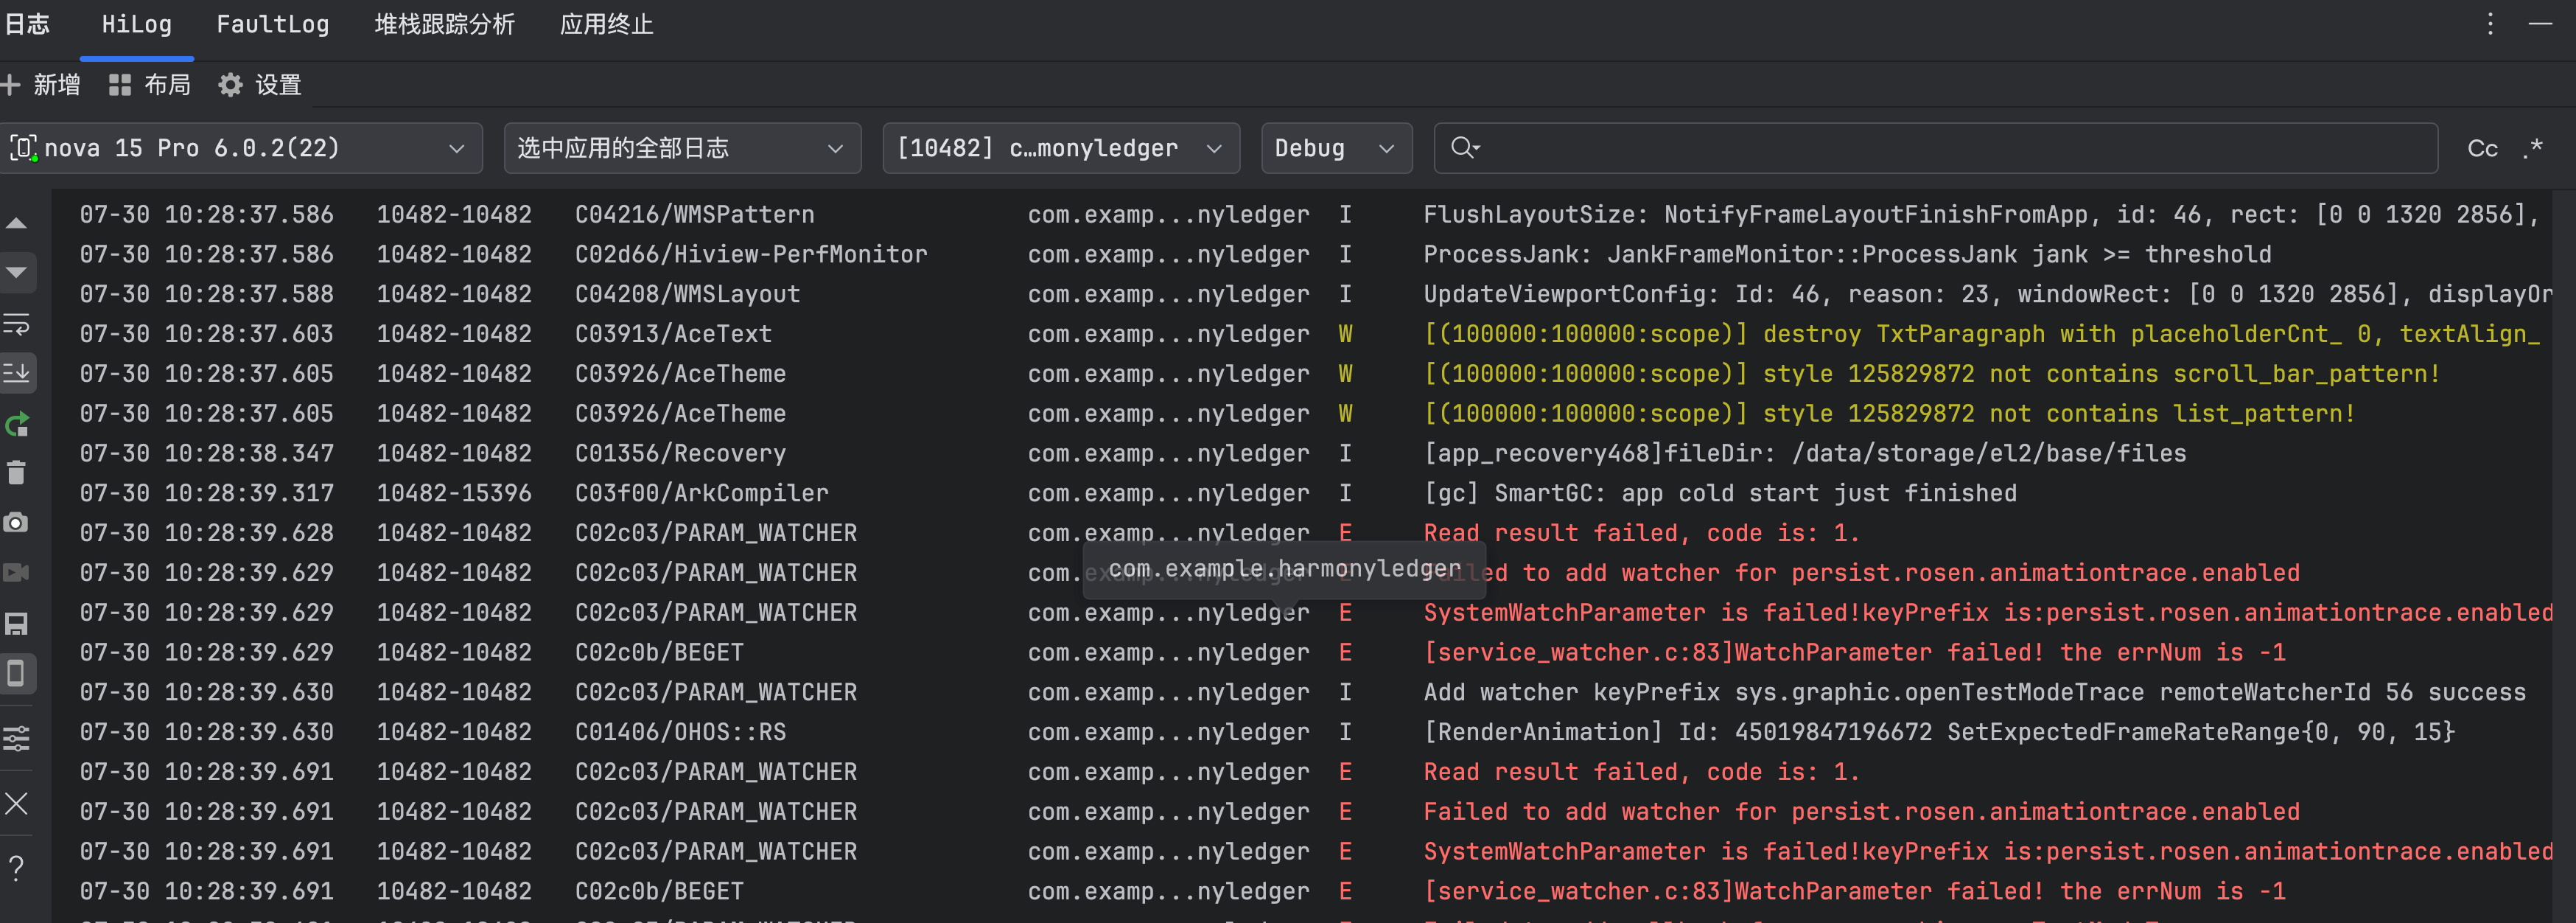The height and width of the screenshot is (923, 2576).
Task: Toggle scroll-to-end icon
Action: [16, 373]
